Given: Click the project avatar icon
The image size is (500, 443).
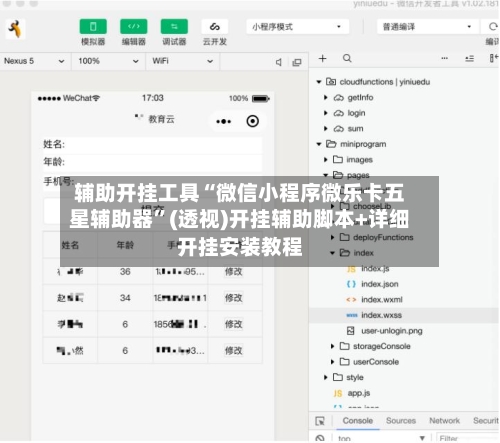Looking at the screenshot, I should pyautogui.click(x=15, y=29).
